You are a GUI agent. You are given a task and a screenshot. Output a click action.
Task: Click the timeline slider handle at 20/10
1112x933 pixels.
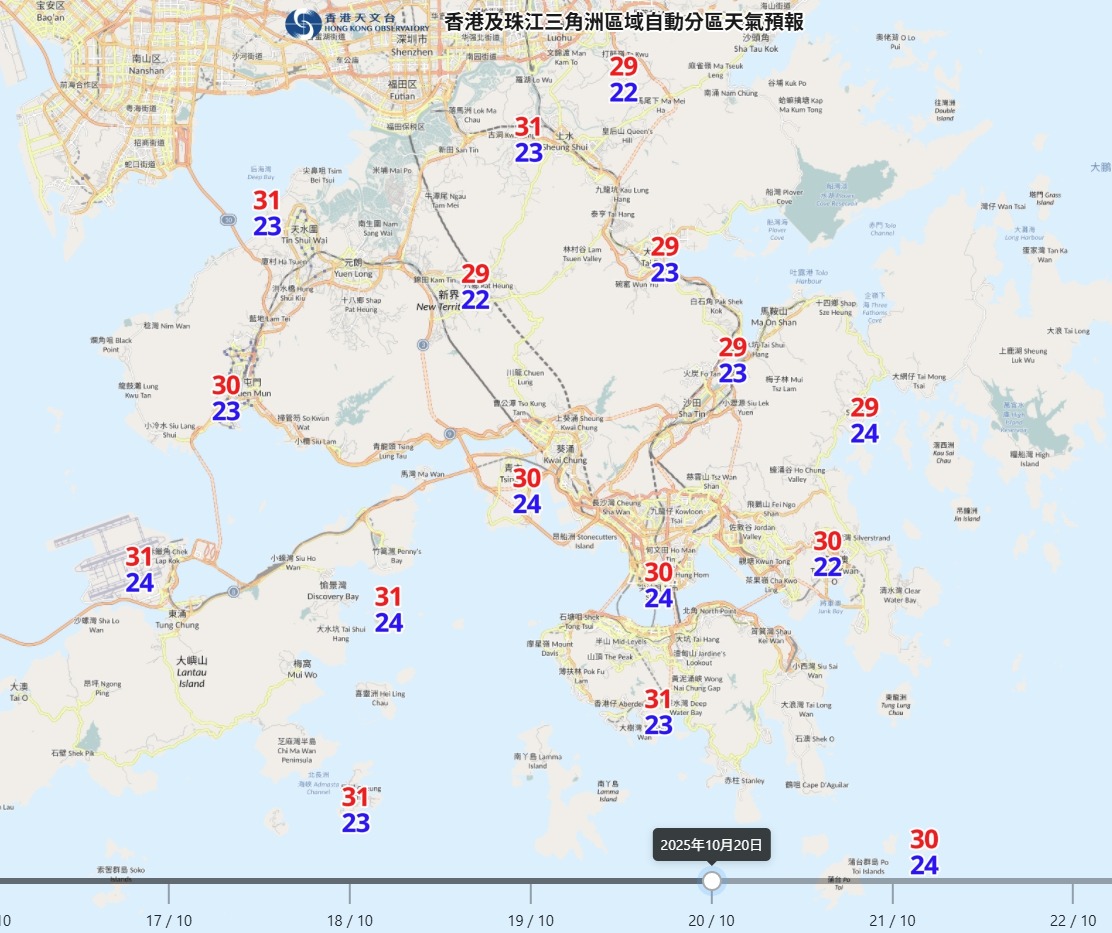(711, 881)
